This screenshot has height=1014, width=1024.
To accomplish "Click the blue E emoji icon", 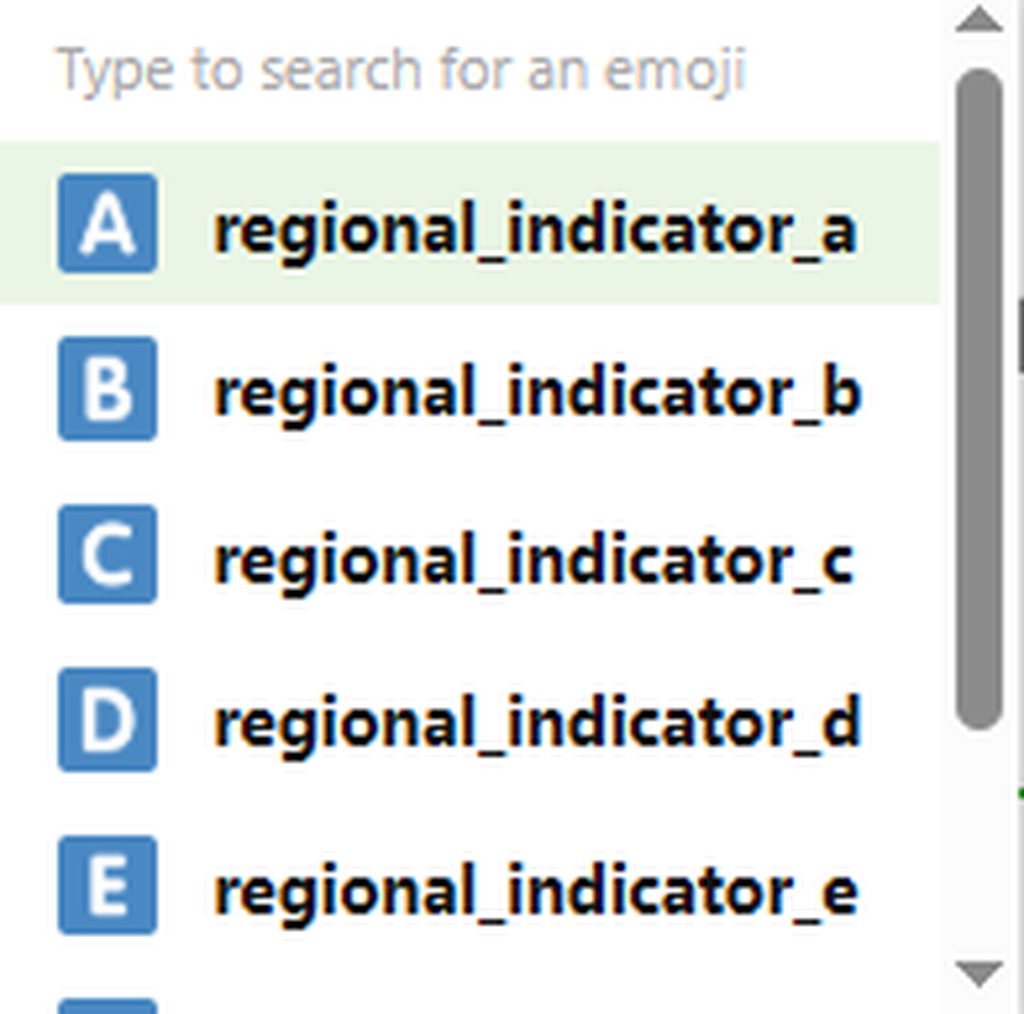I will (107, 886).
